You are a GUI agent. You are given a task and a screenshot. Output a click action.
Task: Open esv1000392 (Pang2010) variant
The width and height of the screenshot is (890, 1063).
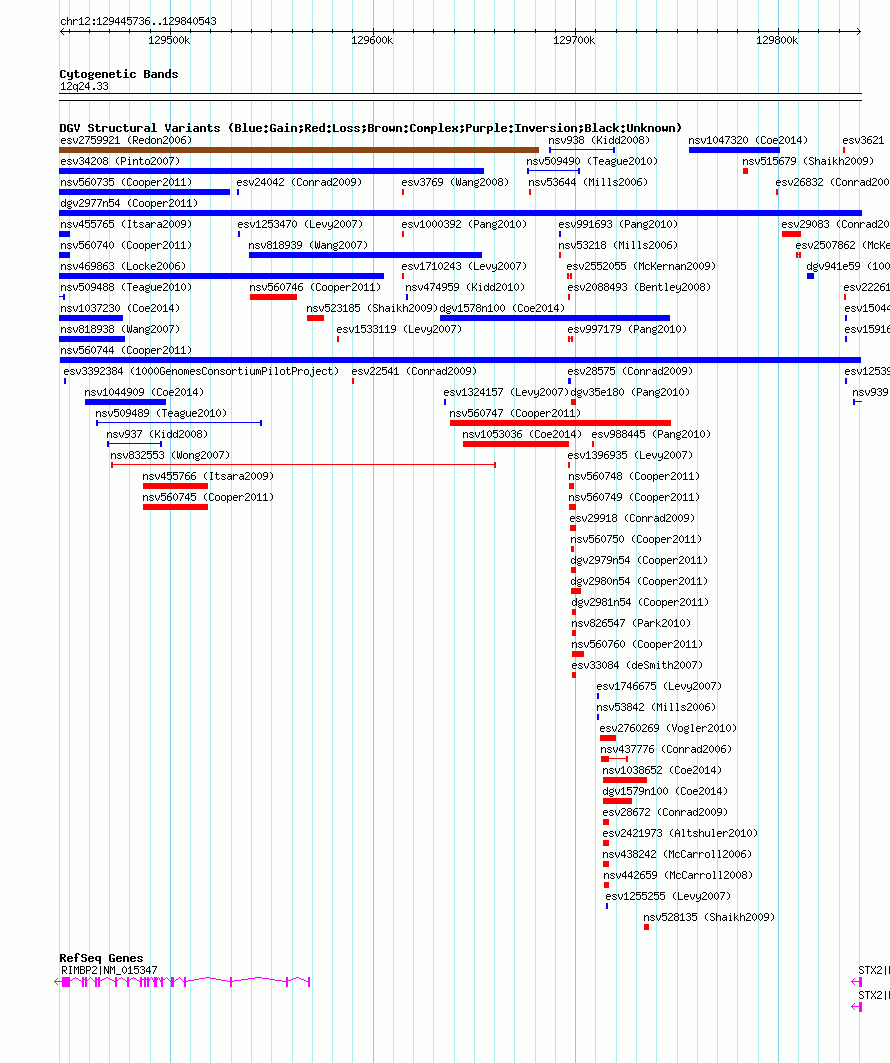tap(464, 224)
